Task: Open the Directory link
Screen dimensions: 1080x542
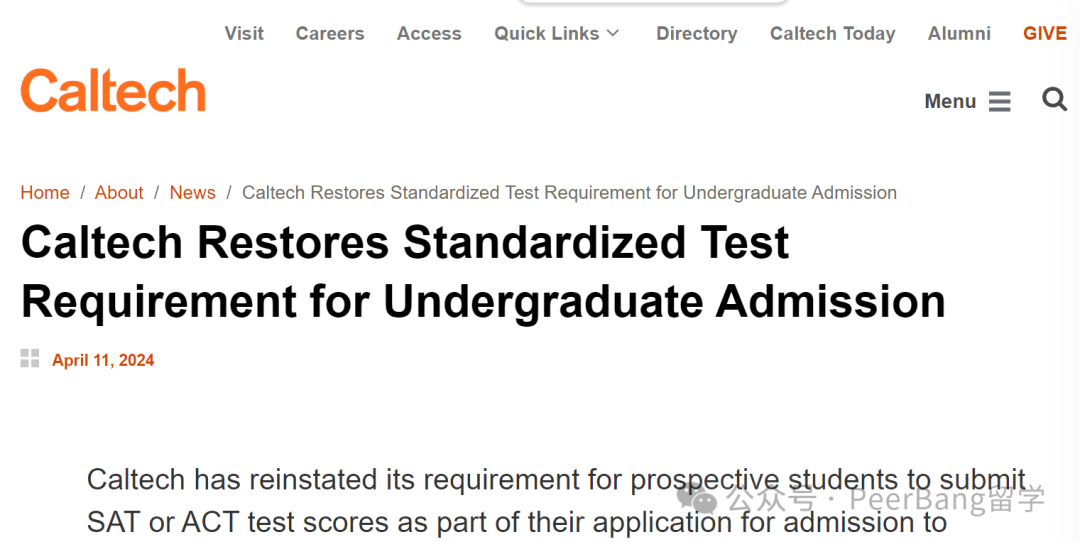Action: [x=696, y=33]
